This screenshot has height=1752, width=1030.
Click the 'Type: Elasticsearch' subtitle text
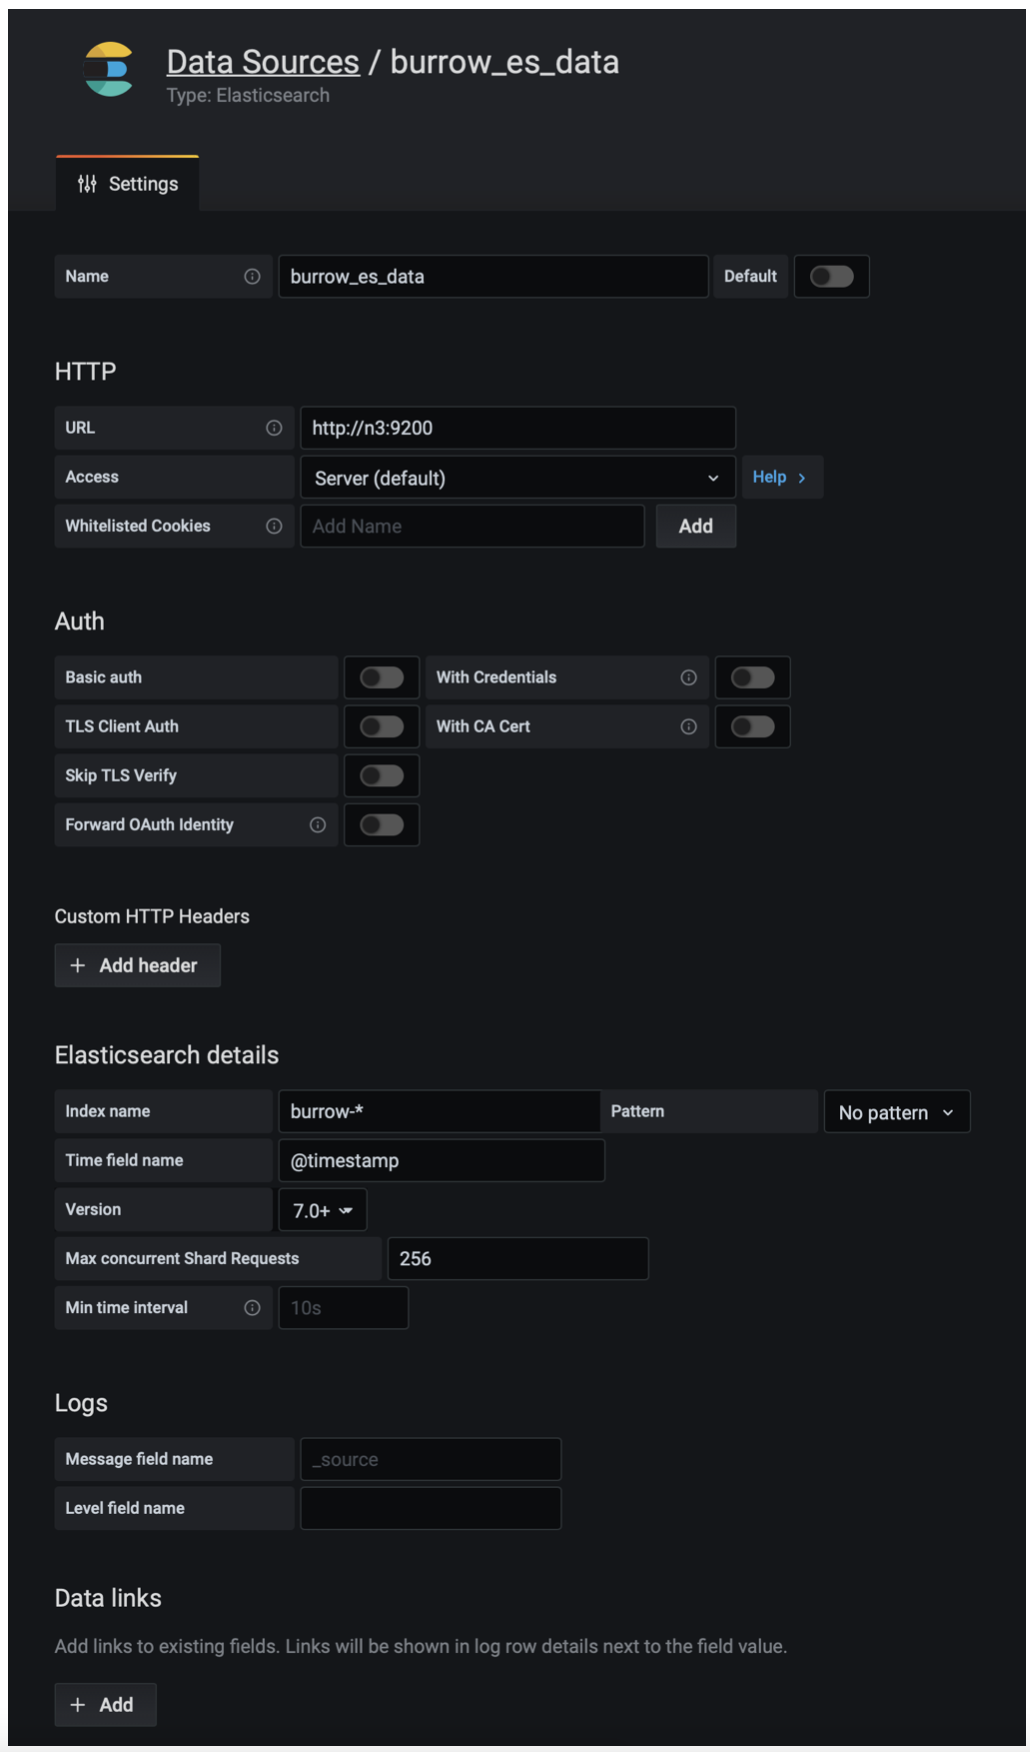(248, 95)
